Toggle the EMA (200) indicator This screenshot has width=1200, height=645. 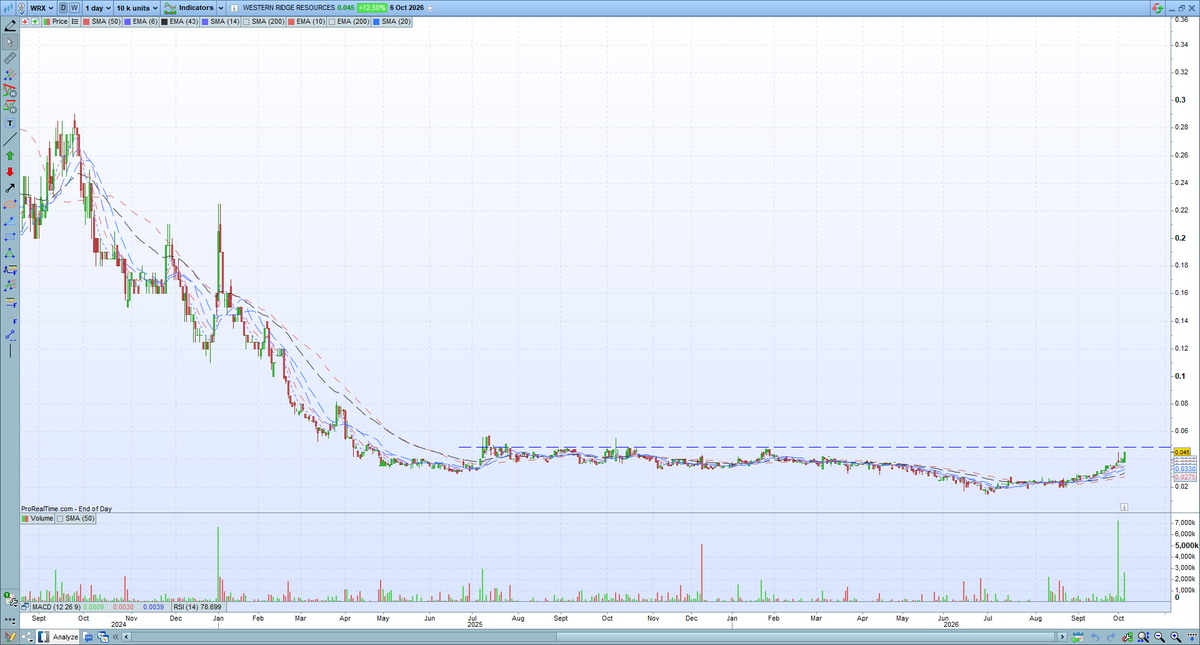coord(348,22)
